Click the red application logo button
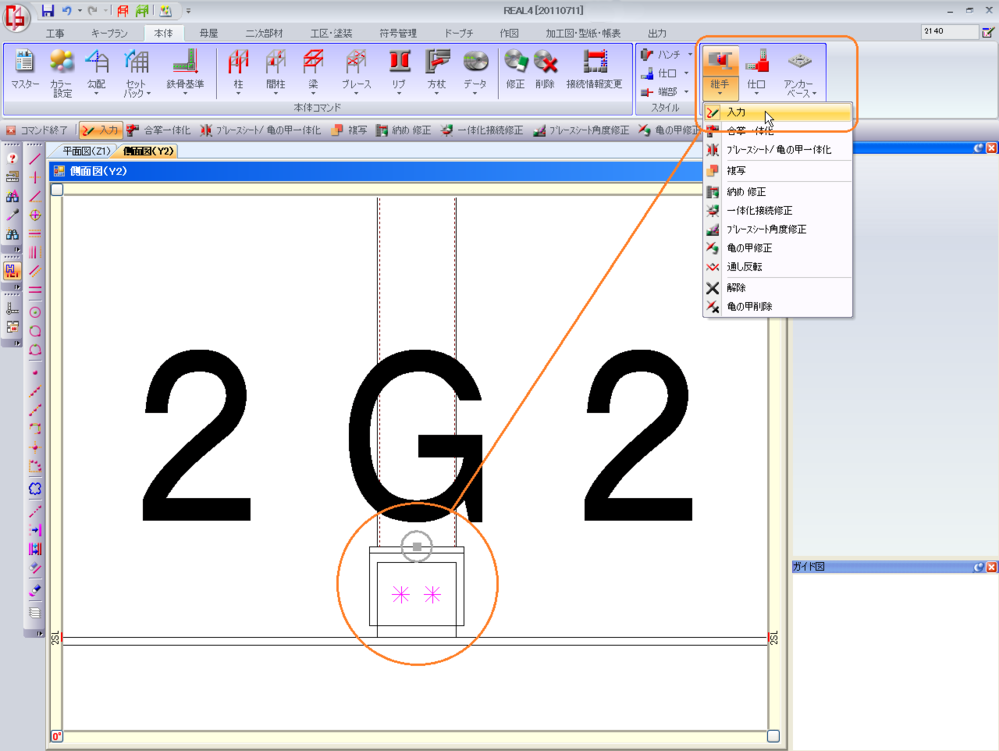999x751 pixels. 15,17
